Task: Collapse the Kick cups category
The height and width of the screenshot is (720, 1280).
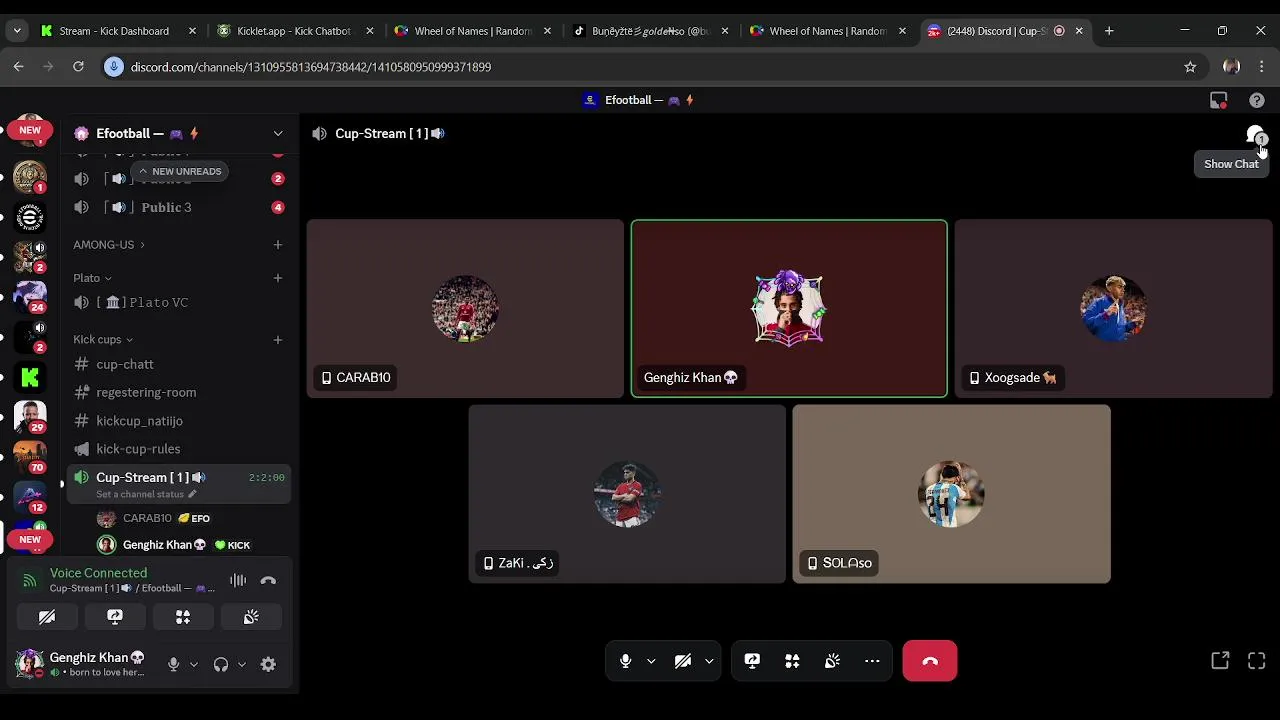Action: (103, 340)
